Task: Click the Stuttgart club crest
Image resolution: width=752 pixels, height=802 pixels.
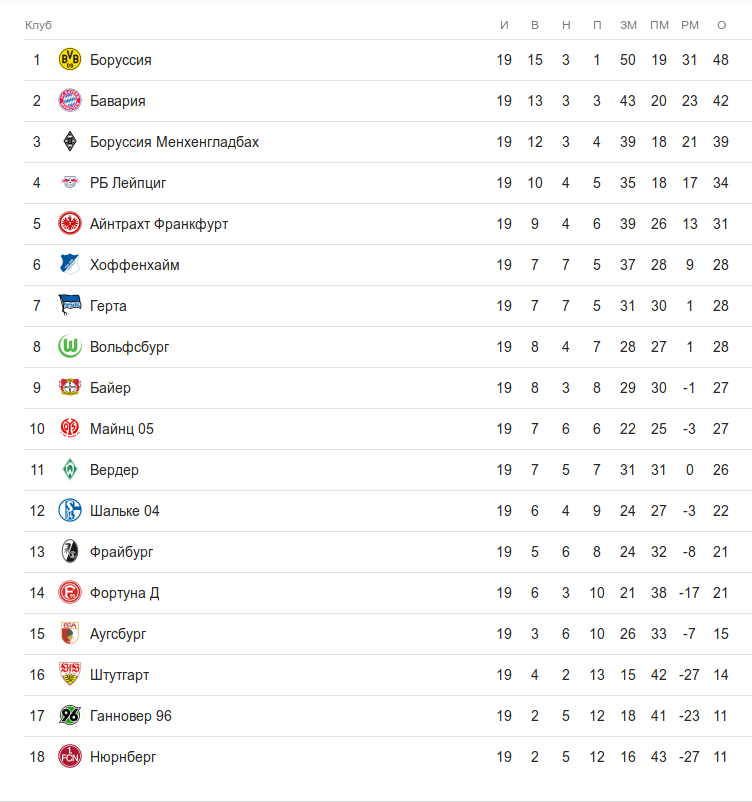Action: [x=70, y=675]
